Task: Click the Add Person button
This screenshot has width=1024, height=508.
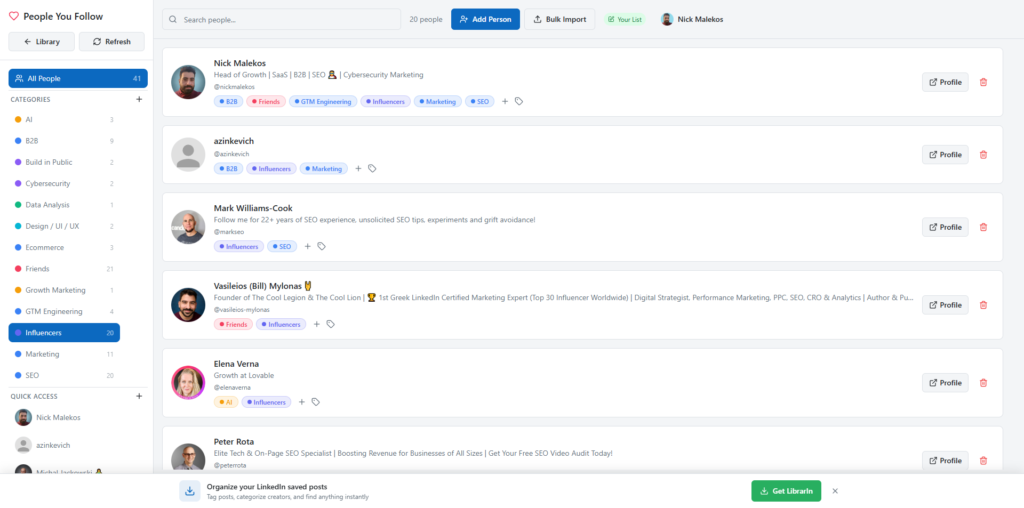Action: tap(485, 19)
